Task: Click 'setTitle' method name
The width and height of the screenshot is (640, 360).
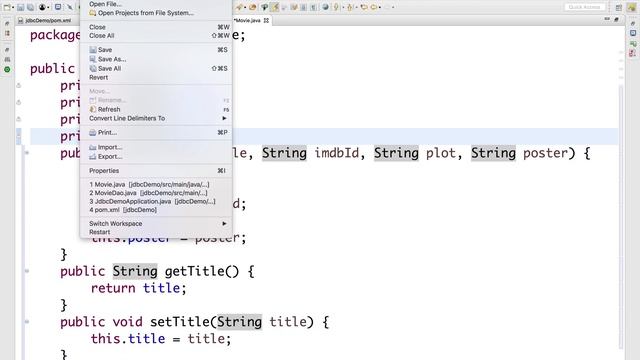Action: click(180, 322)
